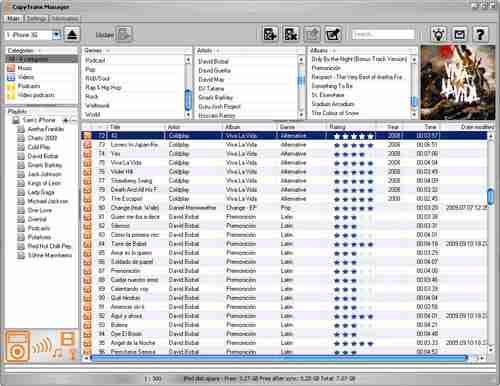Viewport: 500px width, 386px height.
Task: Click the Podcasts category icon
Action: tap(11, 86)
